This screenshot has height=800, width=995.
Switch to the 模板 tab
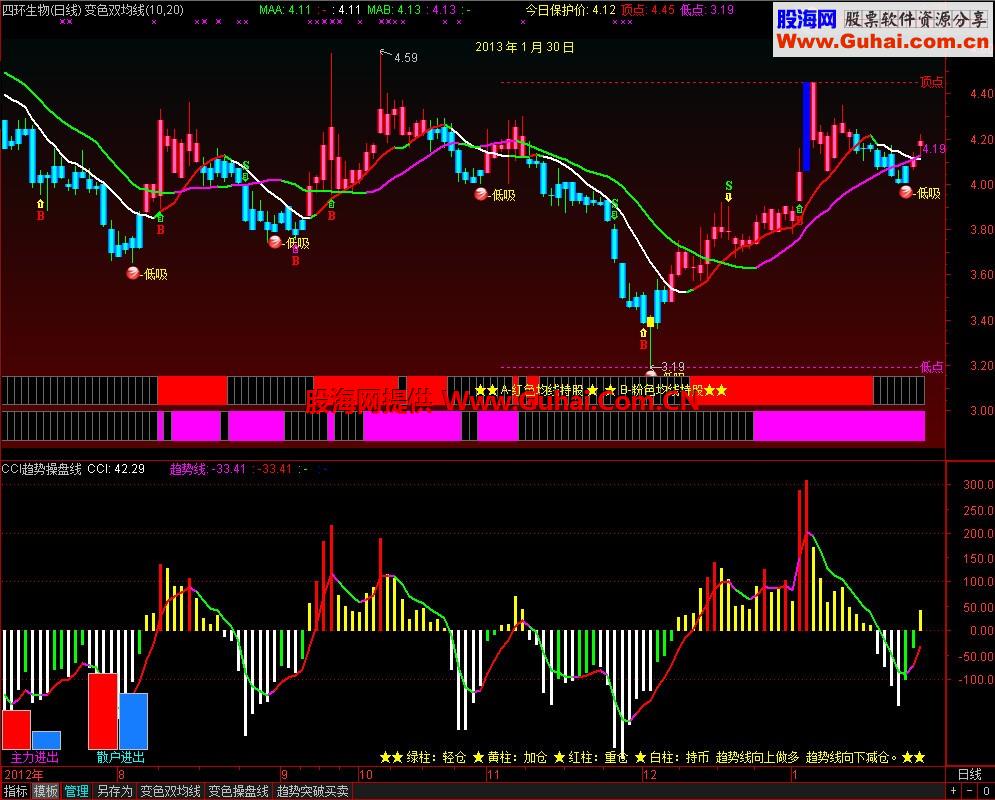point(46,791)
